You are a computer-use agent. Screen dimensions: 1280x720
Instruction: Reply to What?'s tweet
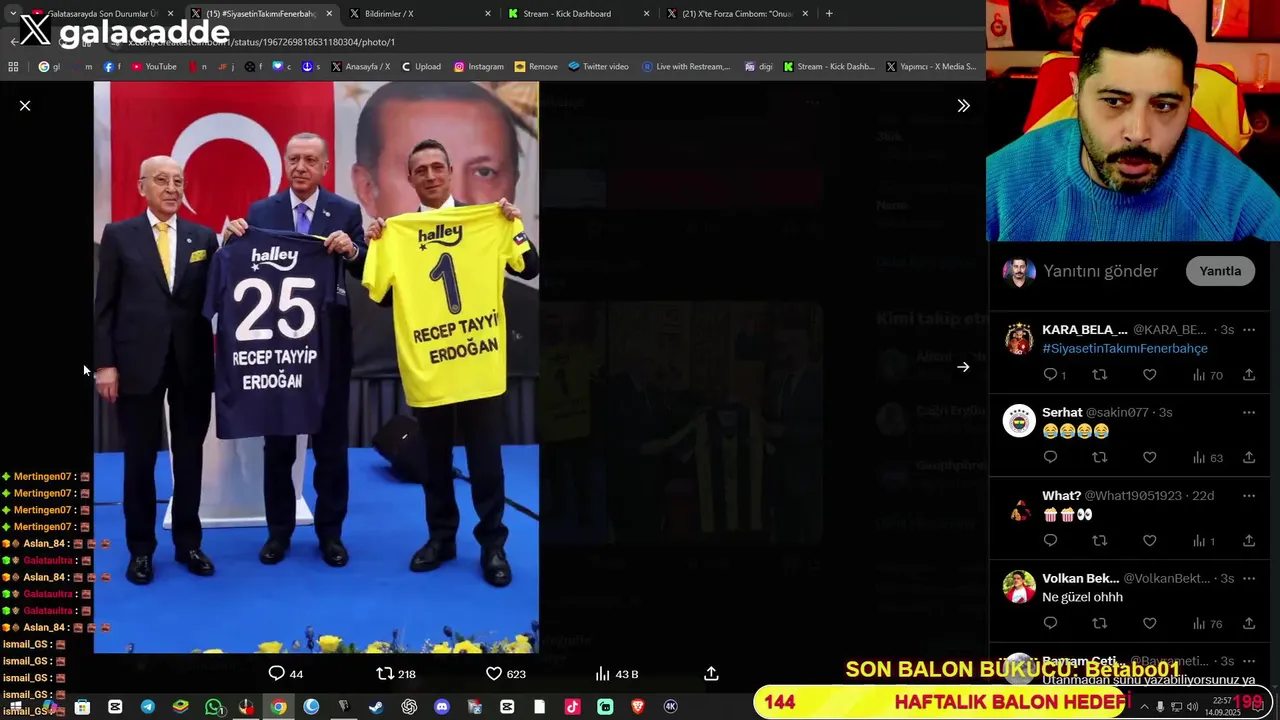[1050, 541]
